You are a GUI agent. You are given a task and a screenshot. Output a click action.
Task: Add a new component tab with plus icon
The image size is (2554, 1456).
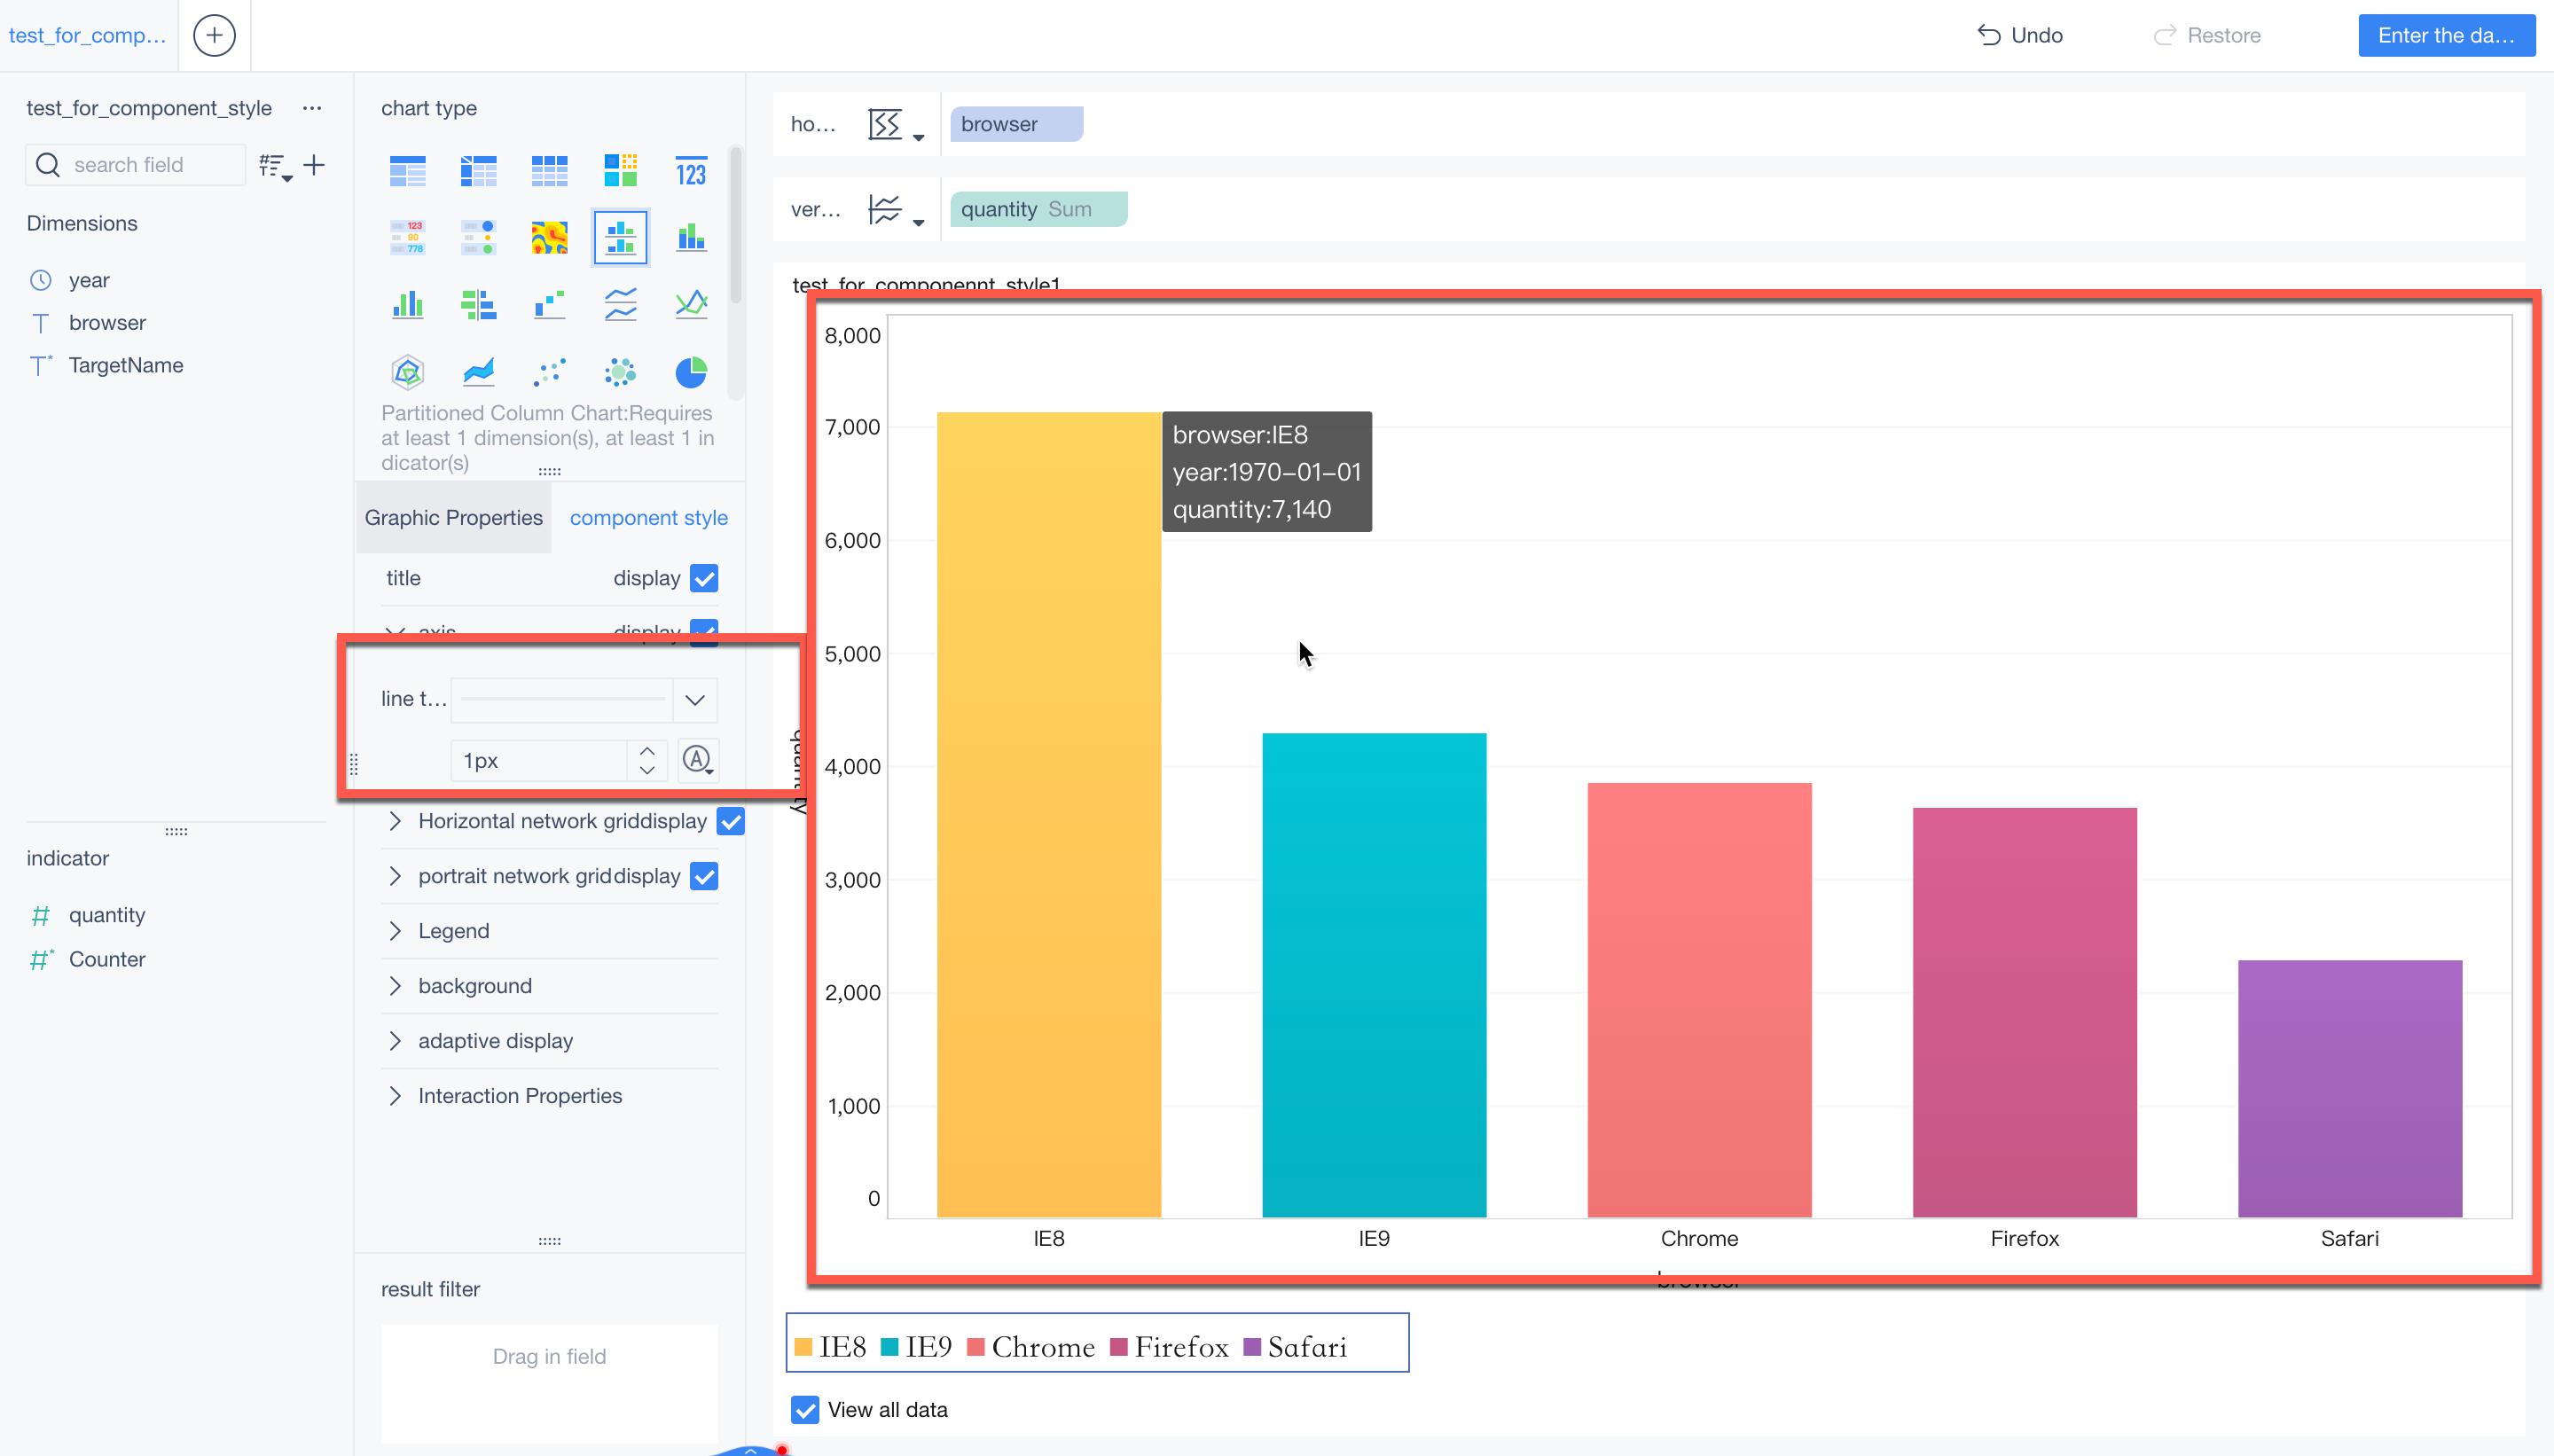pyautogui.click(x=214, y=35)
